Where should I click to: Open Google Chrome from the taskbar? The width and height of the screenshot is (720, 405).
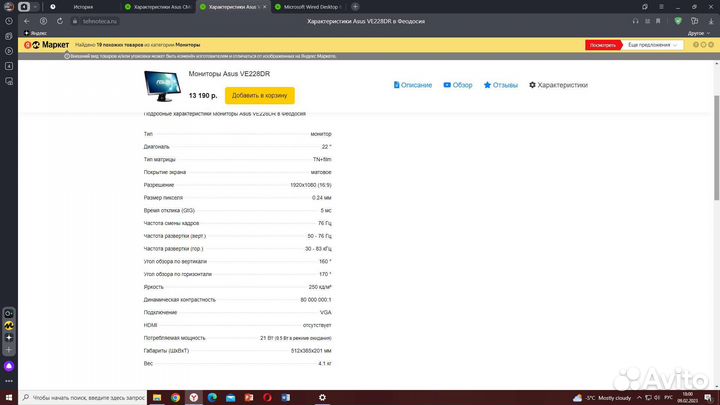tap(175, 398)
